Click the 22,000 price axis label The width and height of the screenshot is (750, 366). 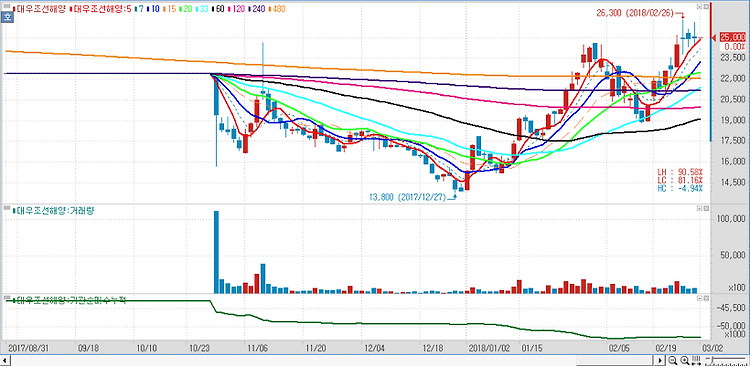tap(732, 78)
